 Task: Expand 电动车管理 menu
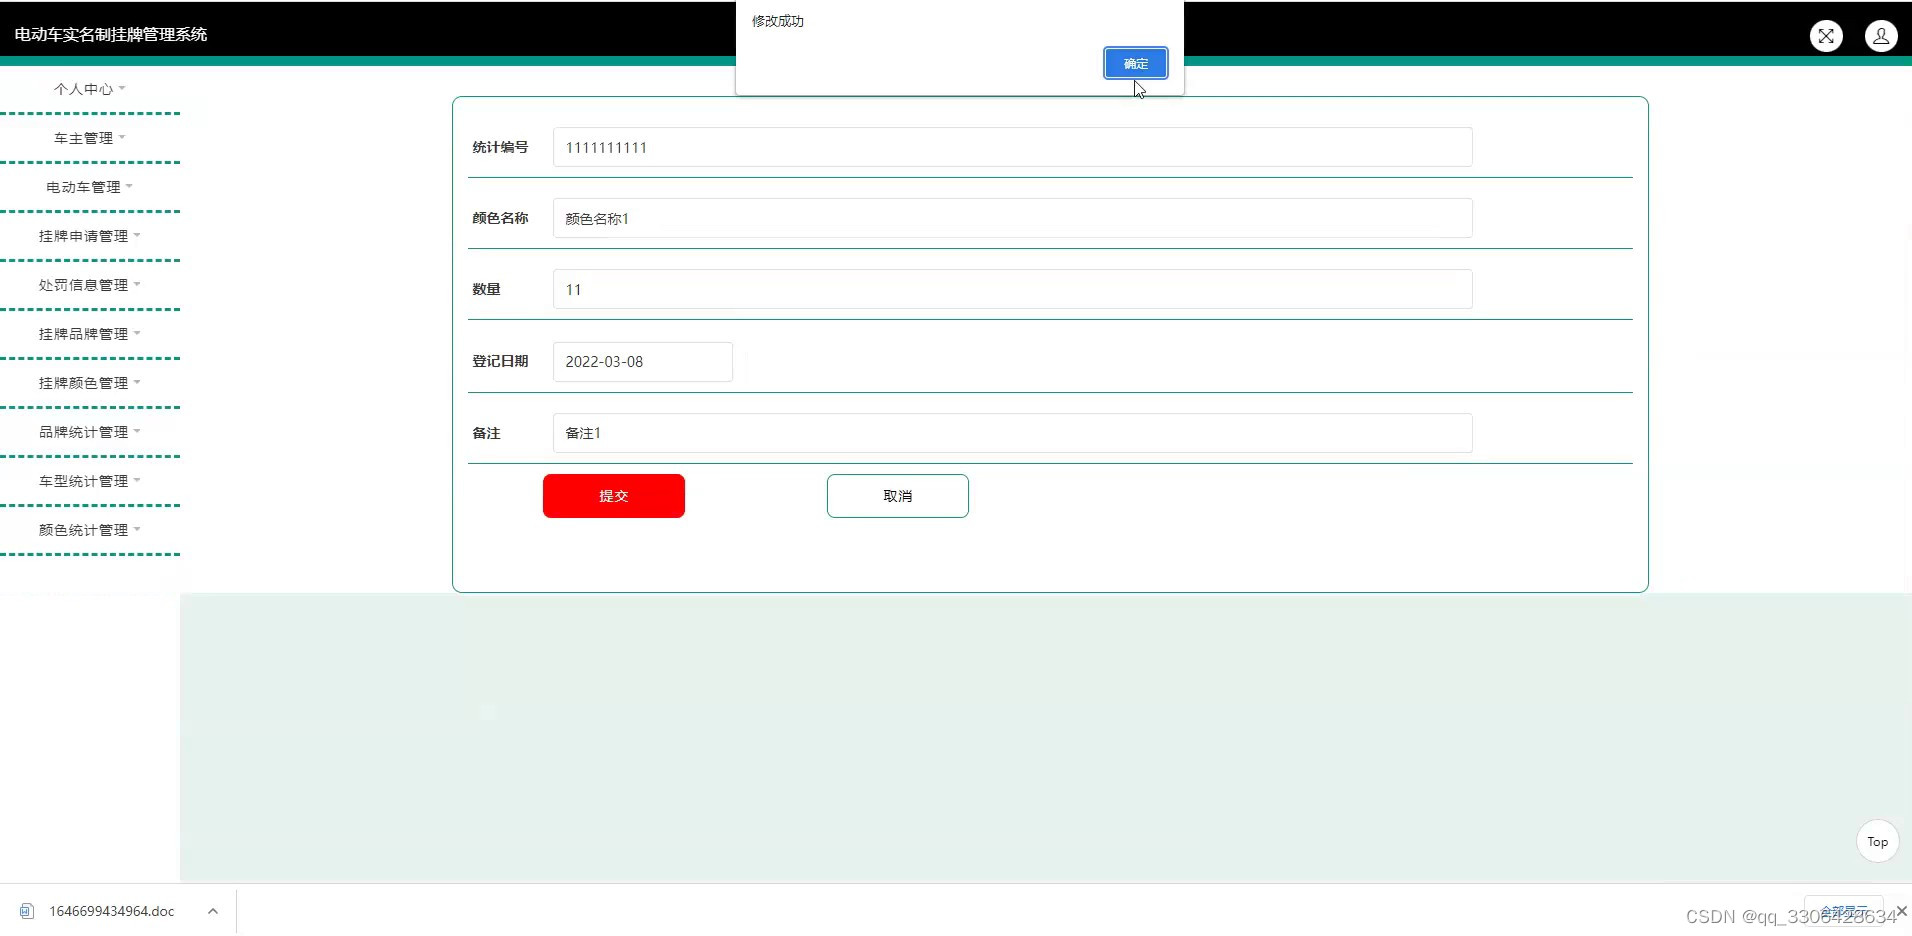[x=90, y=187]
